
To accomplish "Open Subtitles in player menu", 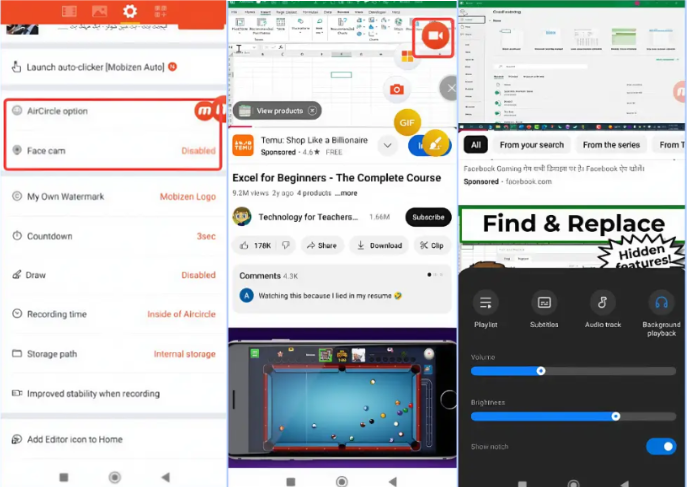I will (544, 309).
